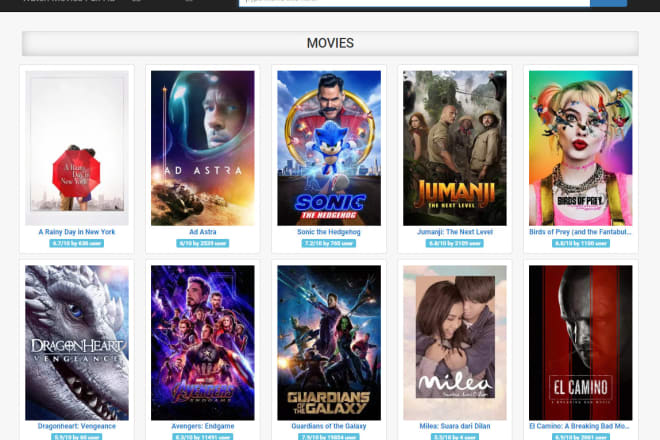Click the 'Birds of Prey (and the Fantabul...' title link
660x440 pixels.
(x=580, y=232)
